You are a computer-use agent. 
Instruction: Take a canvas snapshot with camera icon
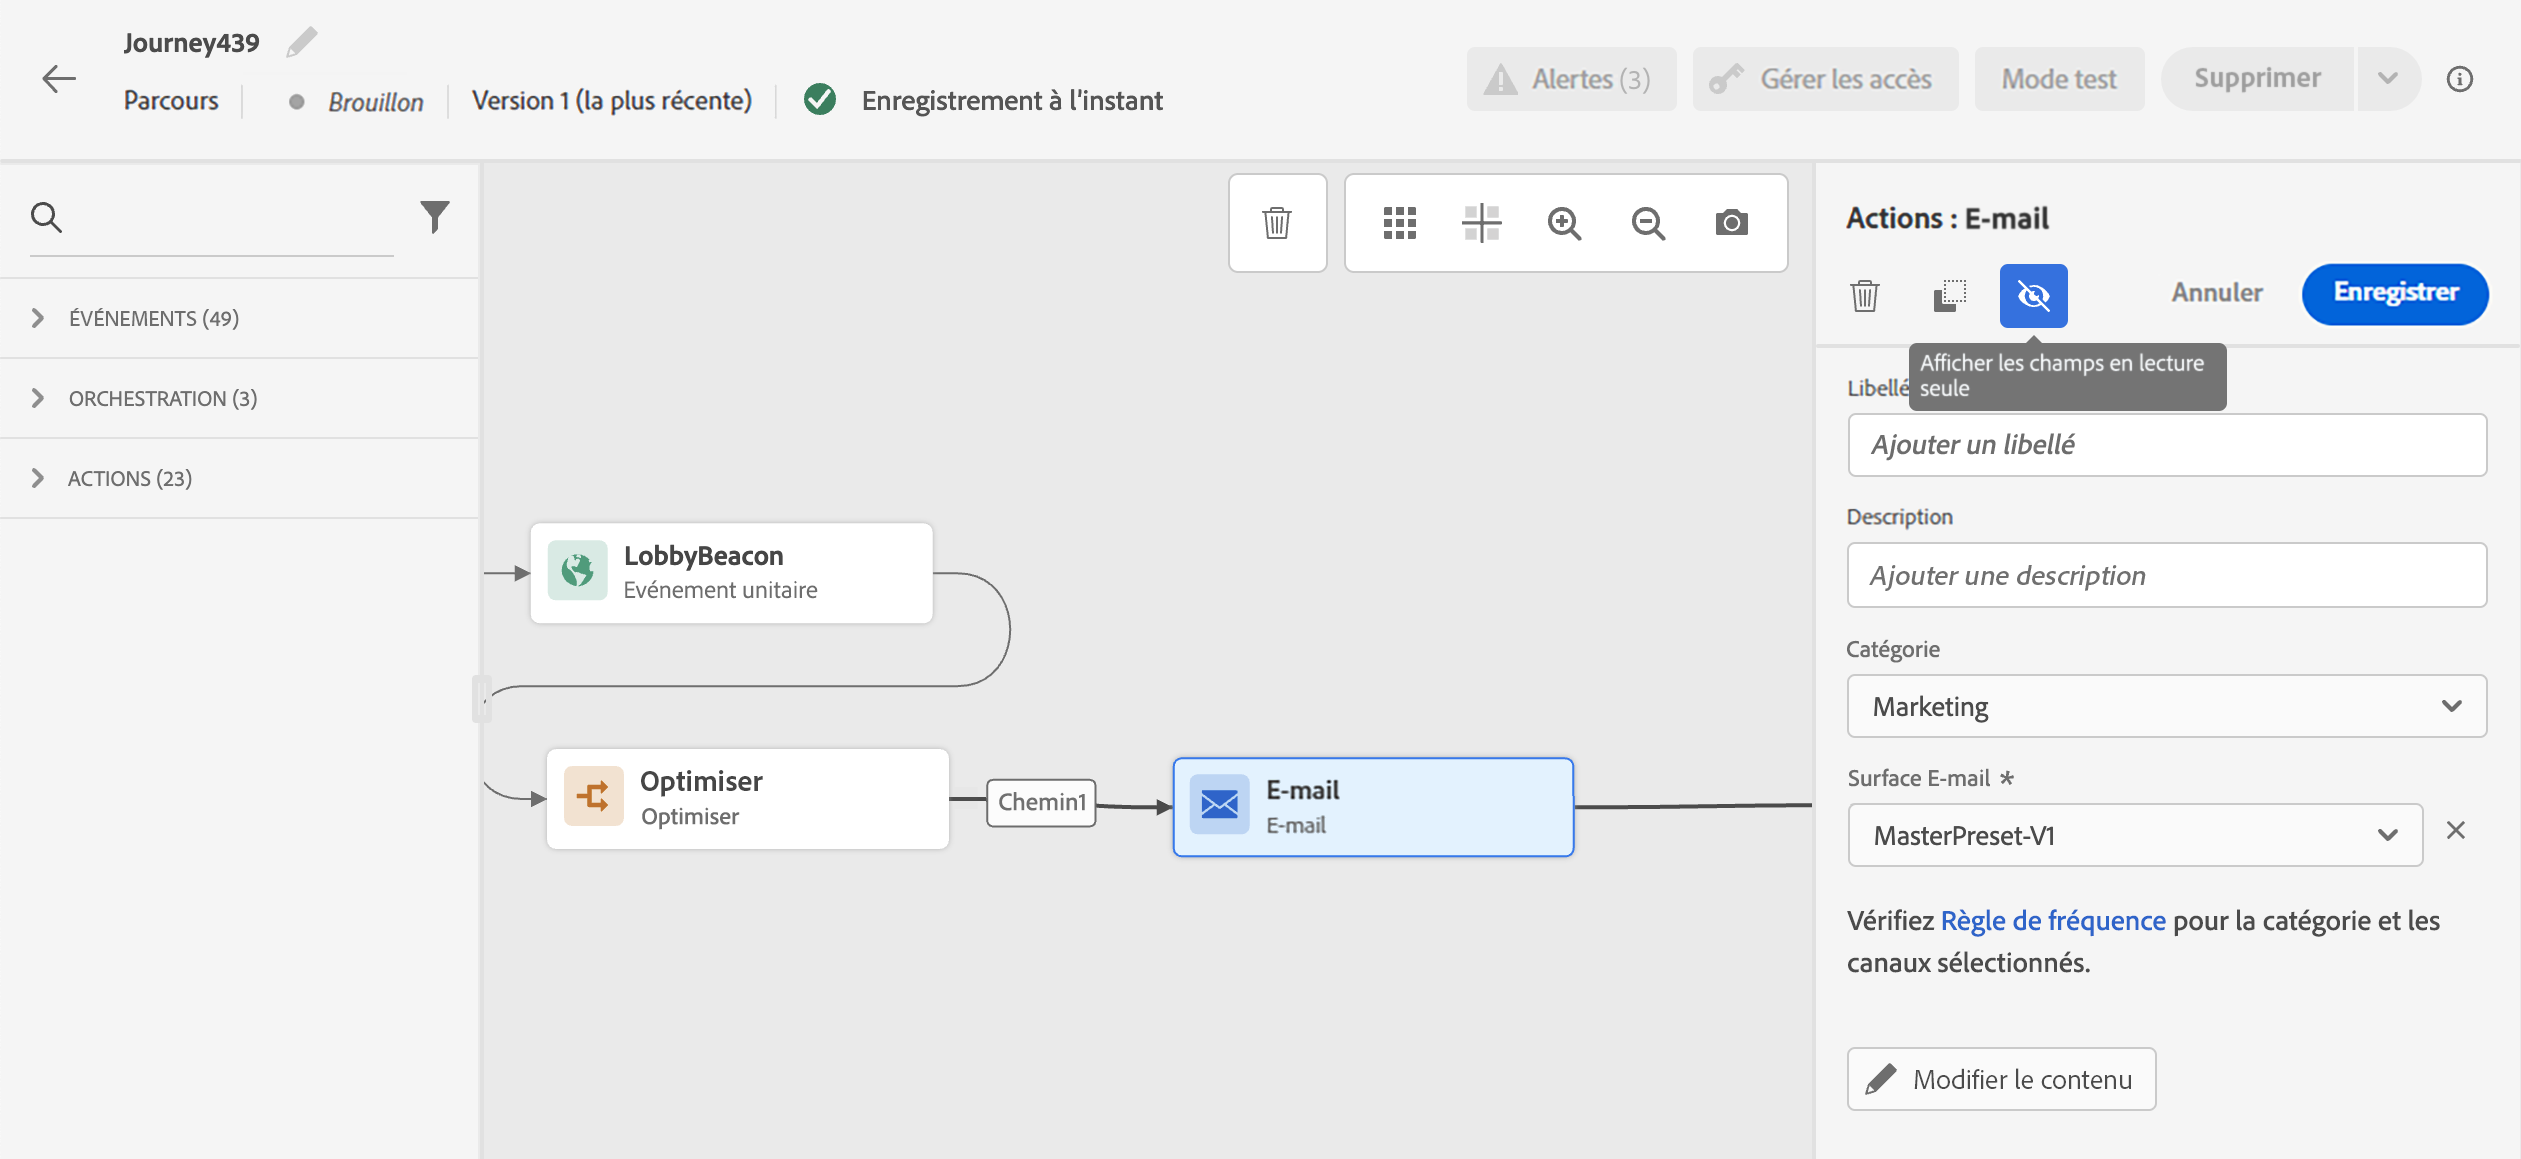click(1731, 223)
